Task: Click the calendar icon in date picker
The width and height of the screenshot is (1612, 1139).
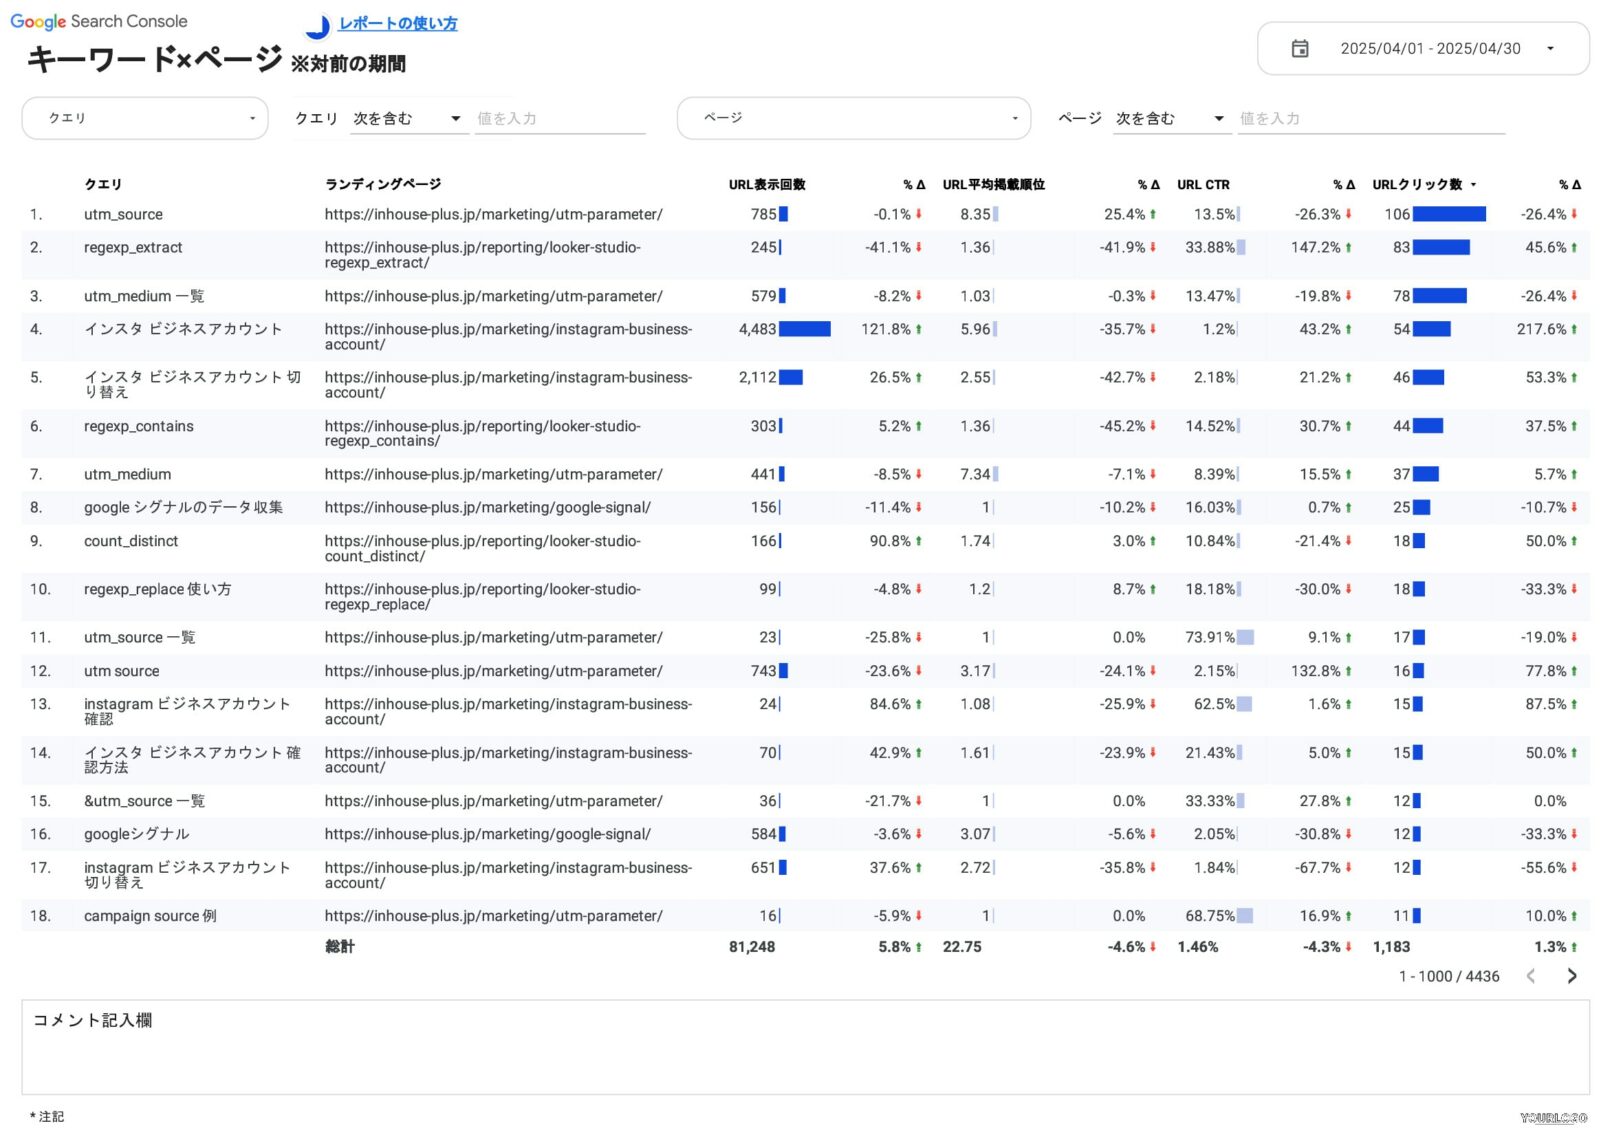Action: 1299,49
